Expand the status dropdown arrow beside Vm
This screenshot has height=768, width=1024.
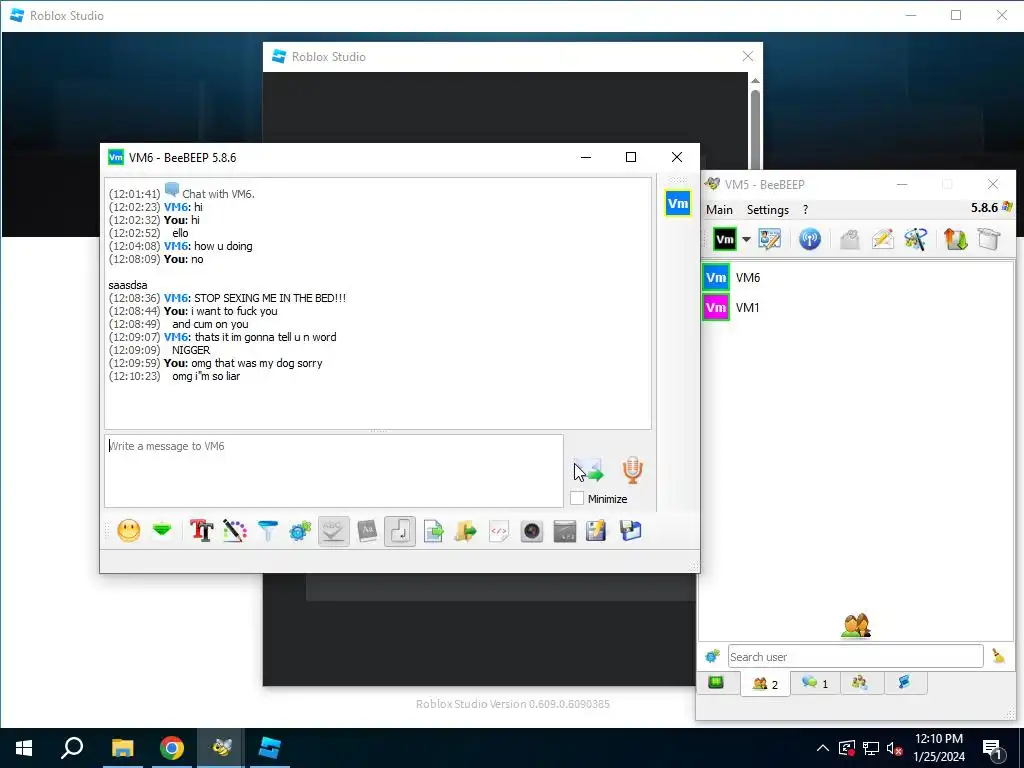coord(746,240)
